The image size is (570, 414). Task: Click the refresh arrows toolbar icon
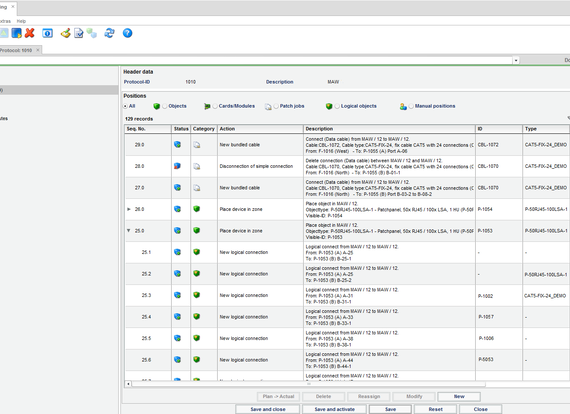(109, 33)
